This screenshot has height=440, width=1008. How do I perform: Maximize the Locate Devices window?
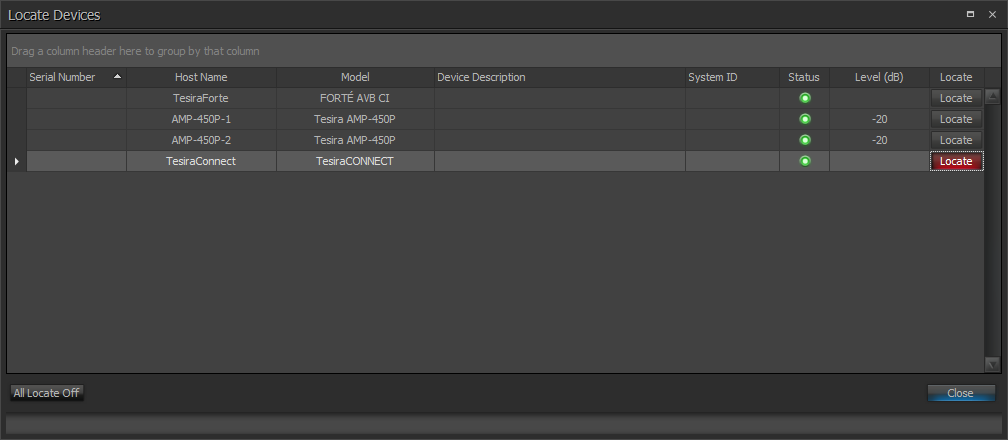coord(970,15)
